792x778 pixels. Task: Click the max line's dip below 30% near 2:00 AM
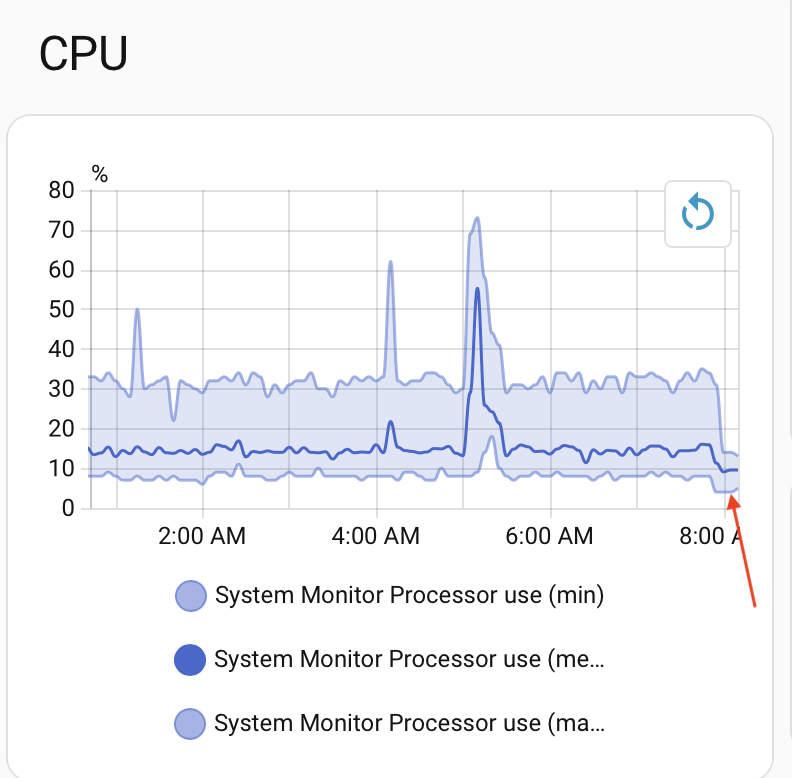[x=174, y=418]
